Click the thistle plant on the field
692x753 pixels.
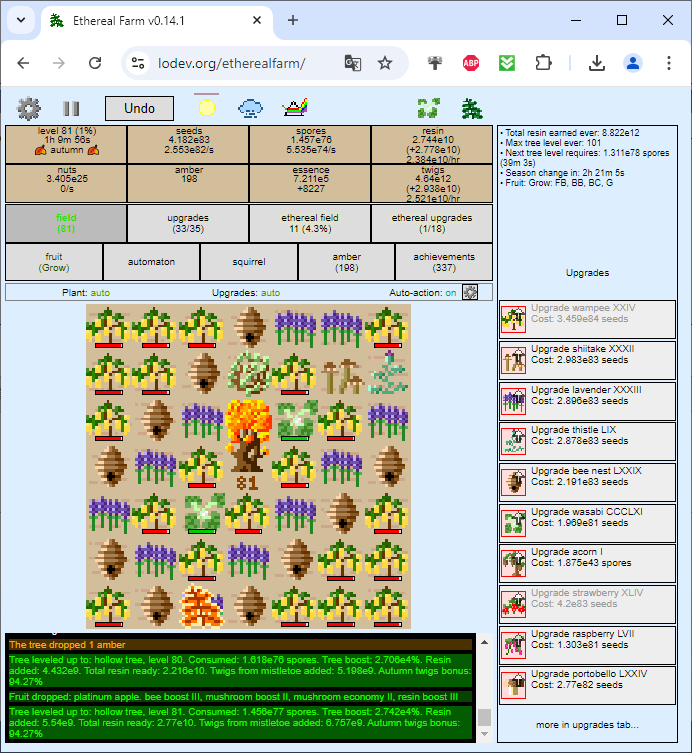pos(388,373)
